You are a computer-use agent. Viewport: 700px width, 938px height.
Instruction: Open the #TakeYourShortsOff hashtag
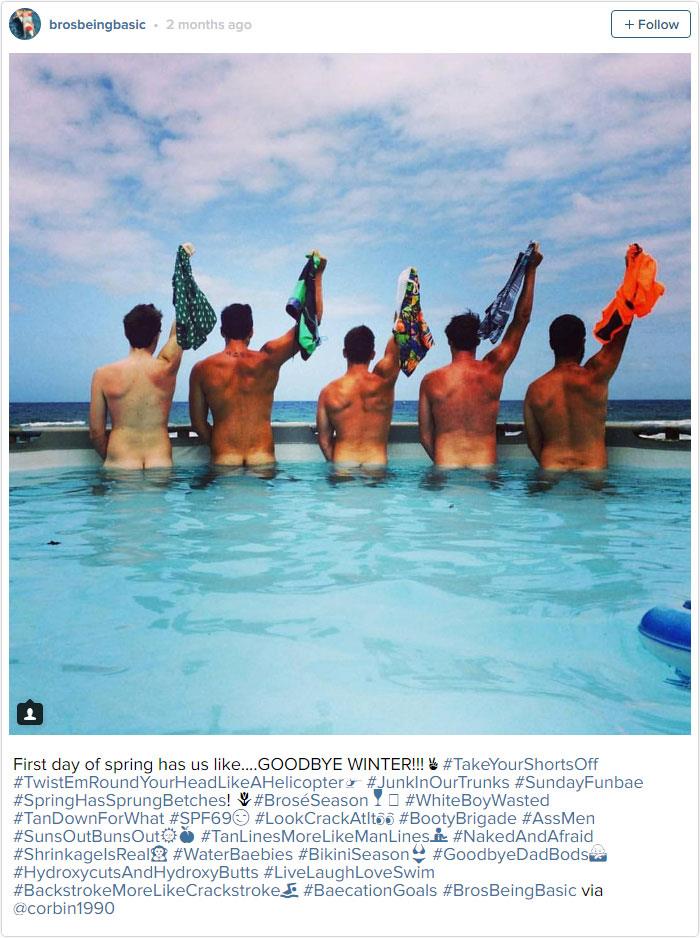(x=521, y=764)
